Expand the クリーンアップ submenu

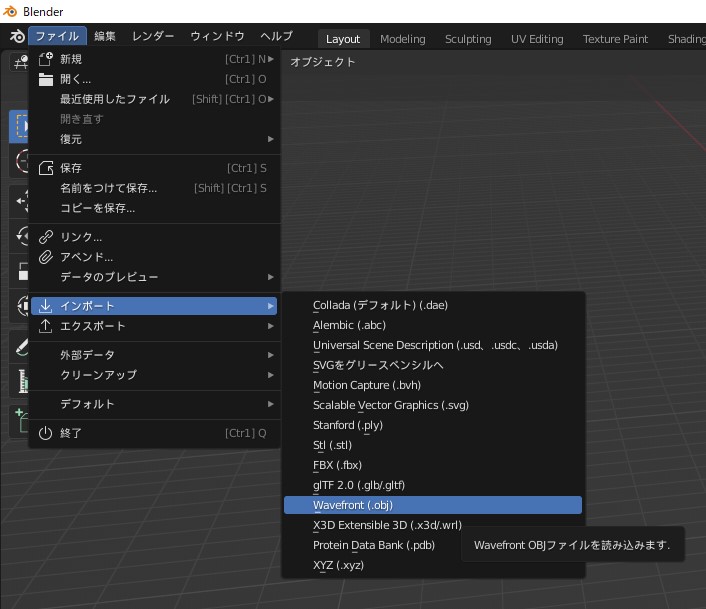tap(154, 375)
